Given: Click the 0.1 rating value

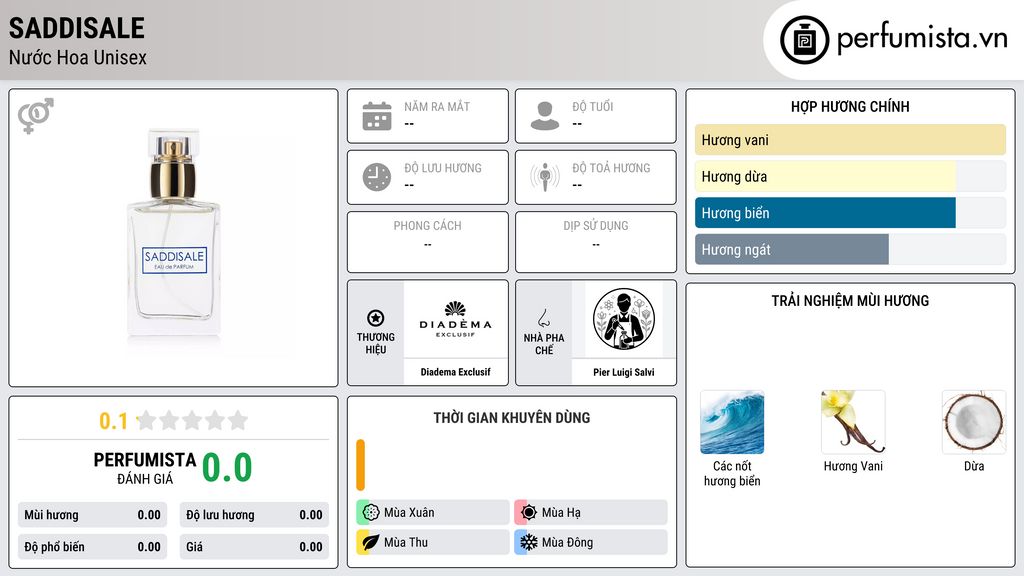Looking at the screenshot, I should coord(114,421).
